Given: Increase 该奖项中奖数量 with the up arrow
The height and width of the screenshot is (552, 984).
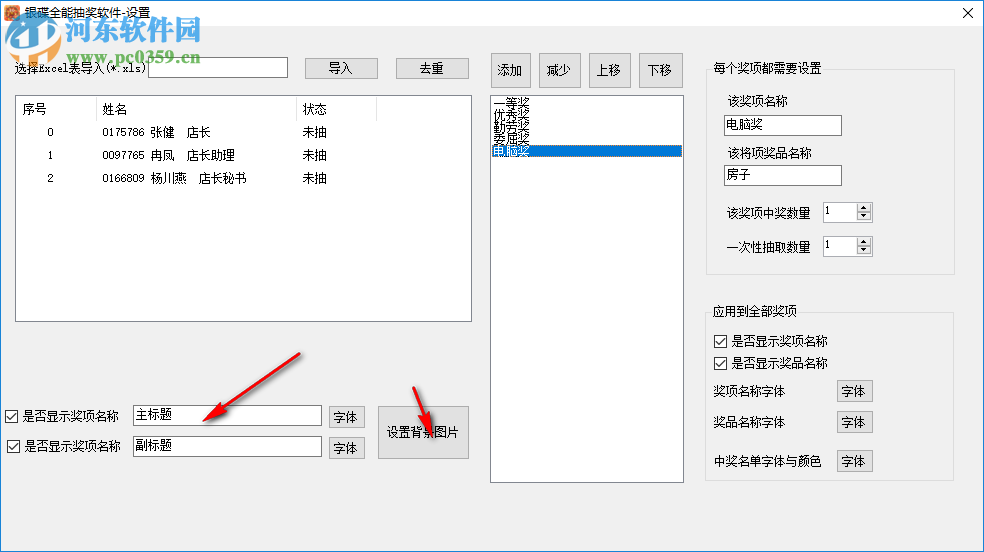Looking at the screenshot, I should pyautogui.click(x=864, y=208).
